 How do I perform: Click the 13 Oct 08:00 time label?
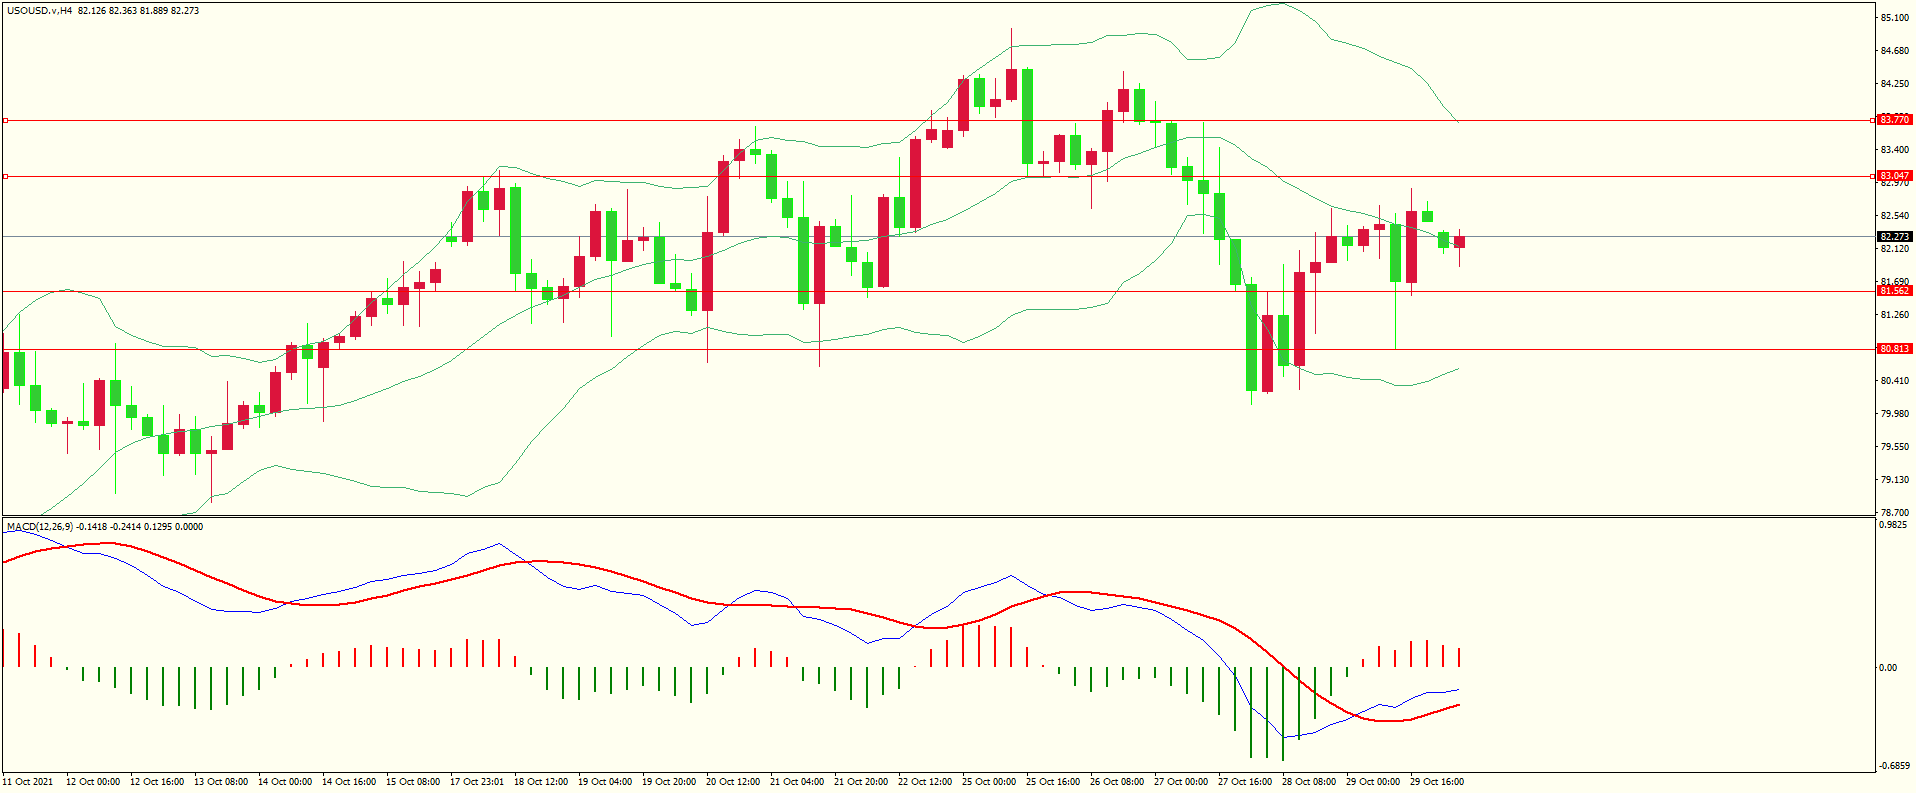point(221,782)
